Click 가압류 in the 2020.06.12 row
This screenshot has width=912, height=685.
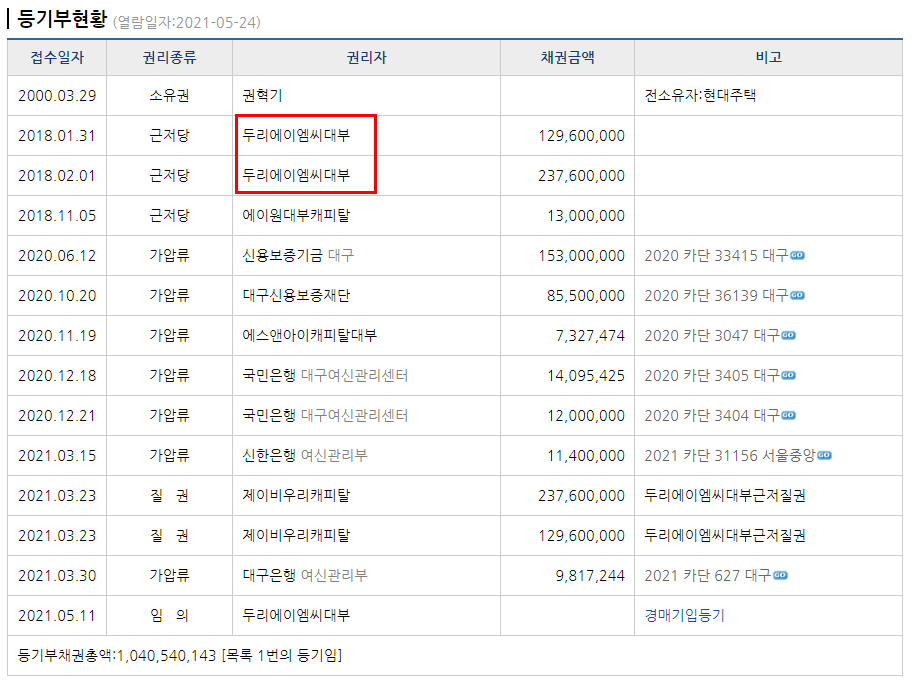(169, 255)
